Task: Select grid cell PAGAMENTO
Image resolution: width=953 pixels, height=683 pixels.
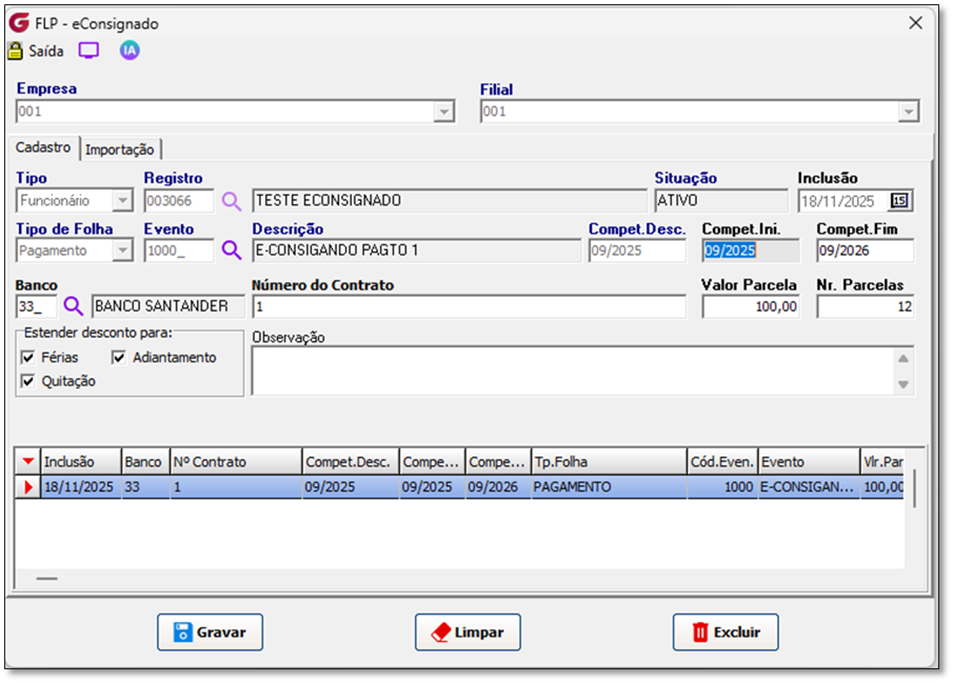Action: tap(609, 487)
